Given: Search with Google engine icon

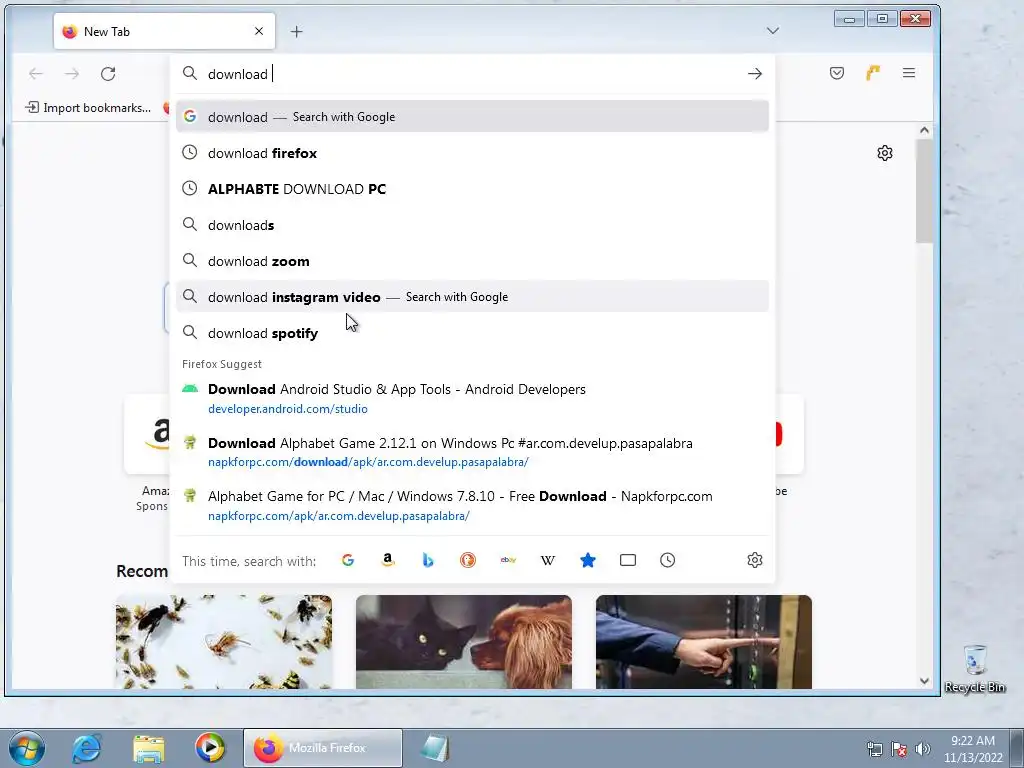Looking at the screenshot, I should click(347, 560).
